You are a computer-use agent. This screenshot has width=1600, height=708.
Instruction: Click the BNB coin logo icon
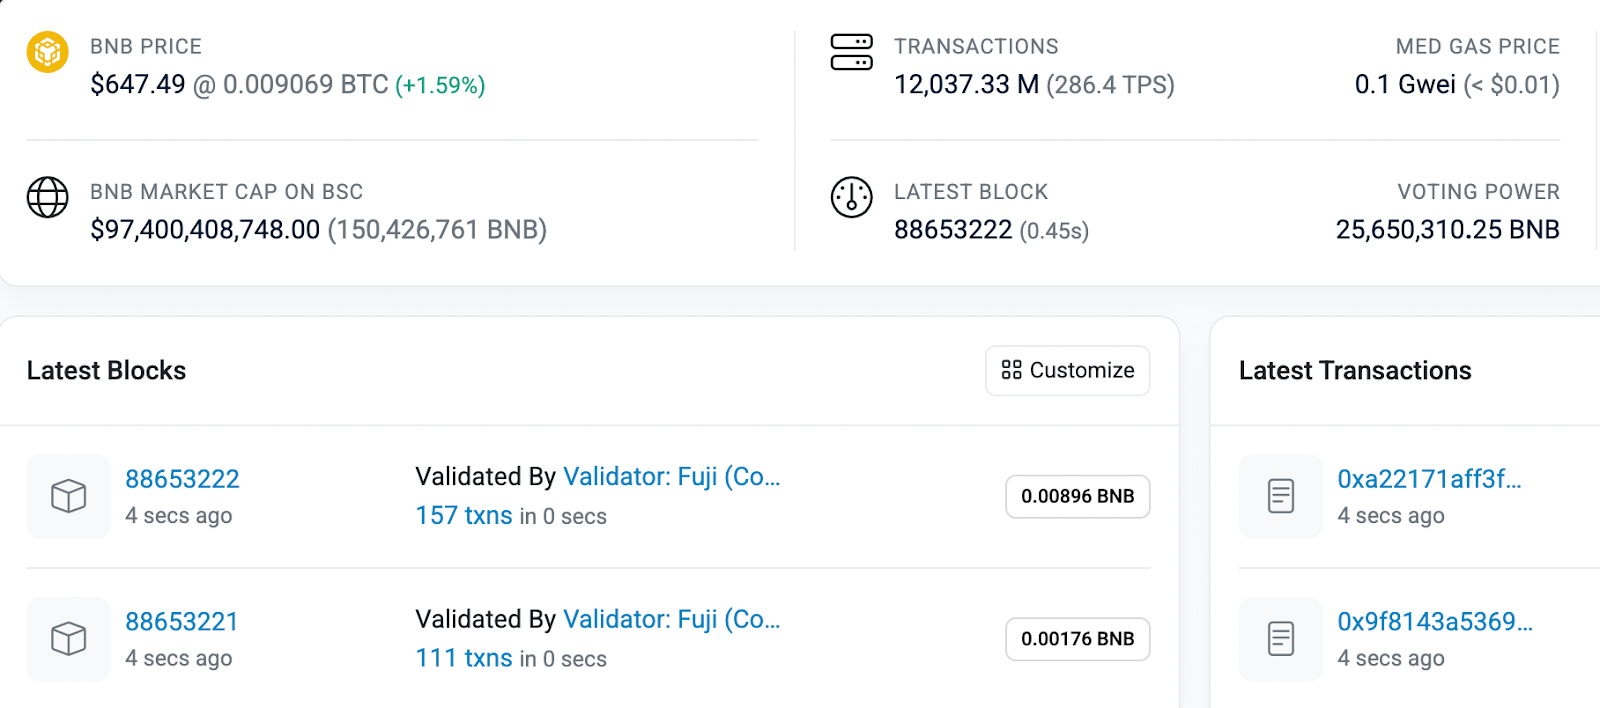coord(47,52)
